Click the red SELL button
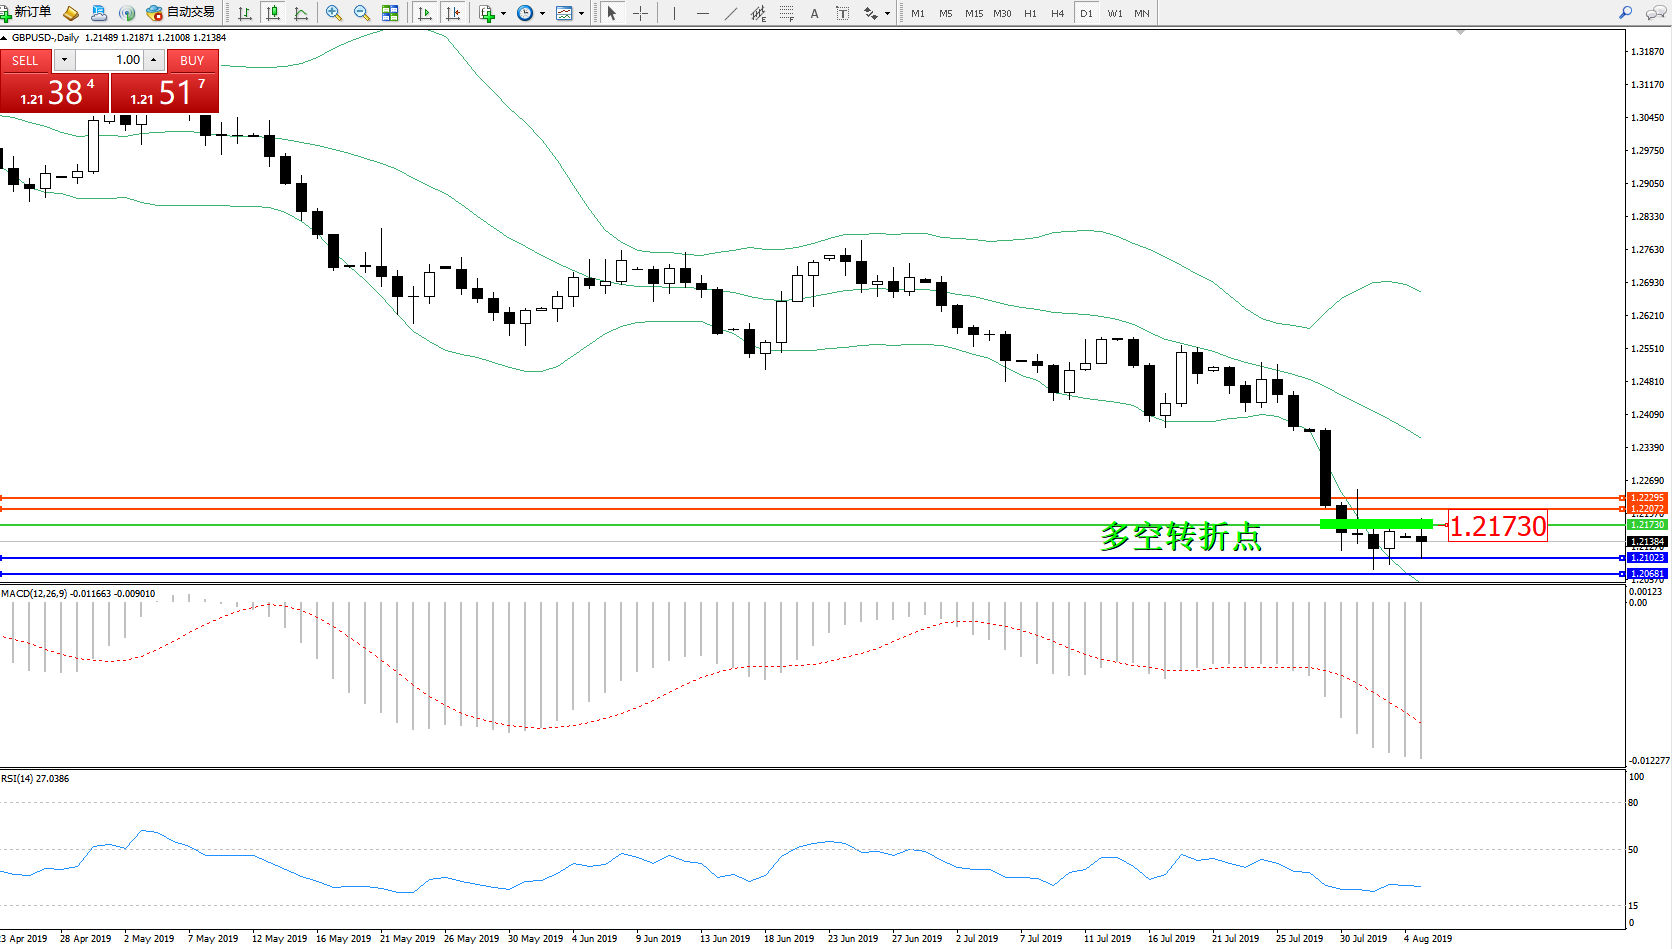The width and height of the screenshot is (1672, 949). click(25, 60)
